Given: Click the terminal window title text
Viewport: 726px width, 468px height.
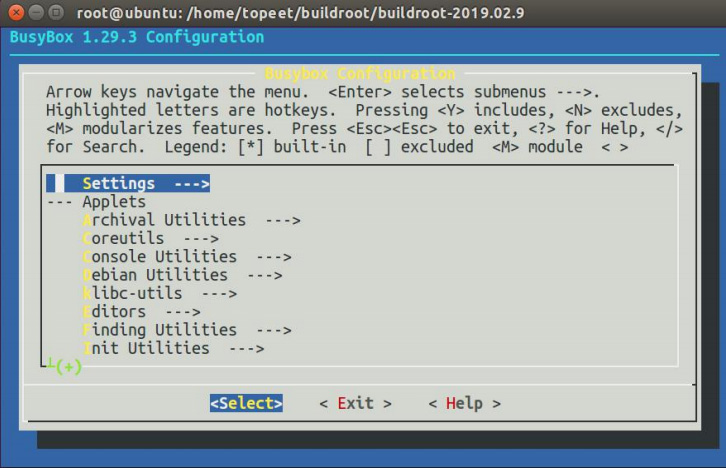Looking at the screenshot, I should point(300,13).
